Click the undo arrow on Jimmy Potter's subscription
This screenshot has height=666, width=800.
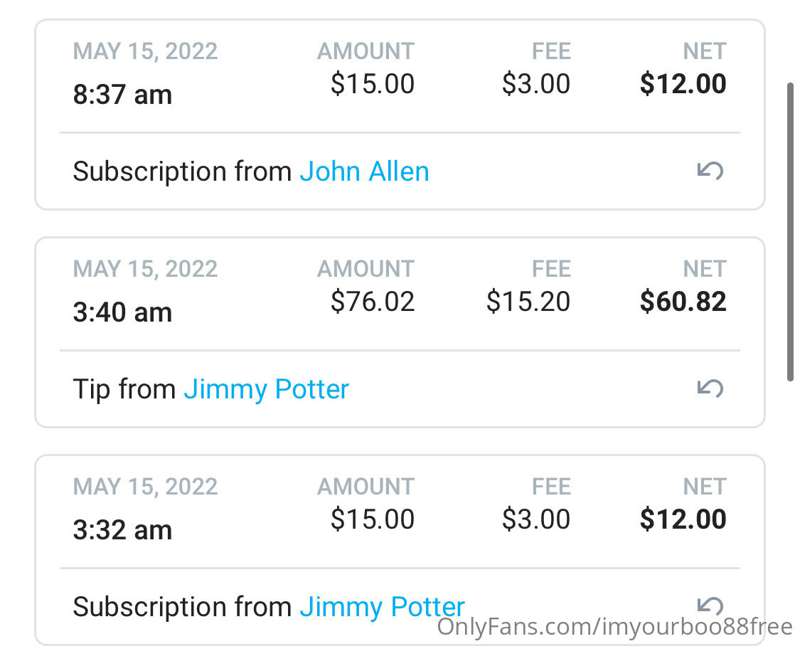coord(710,605)
